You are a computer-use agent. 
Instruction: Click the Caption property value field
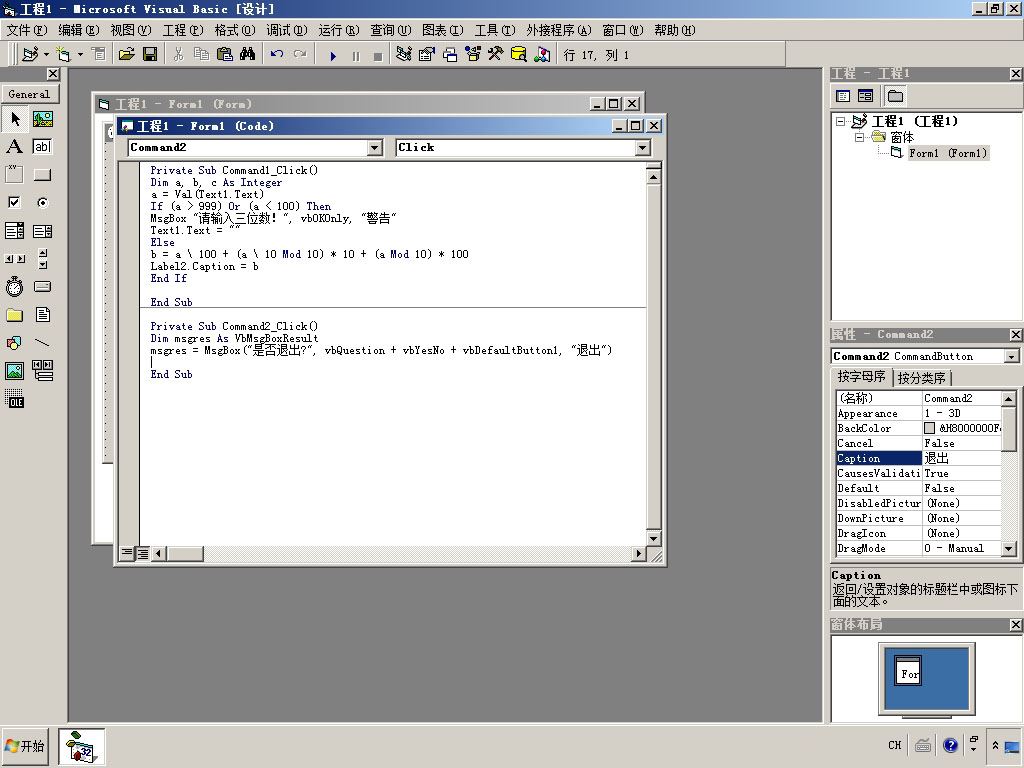pyautogui.click(x=961, y=458)
